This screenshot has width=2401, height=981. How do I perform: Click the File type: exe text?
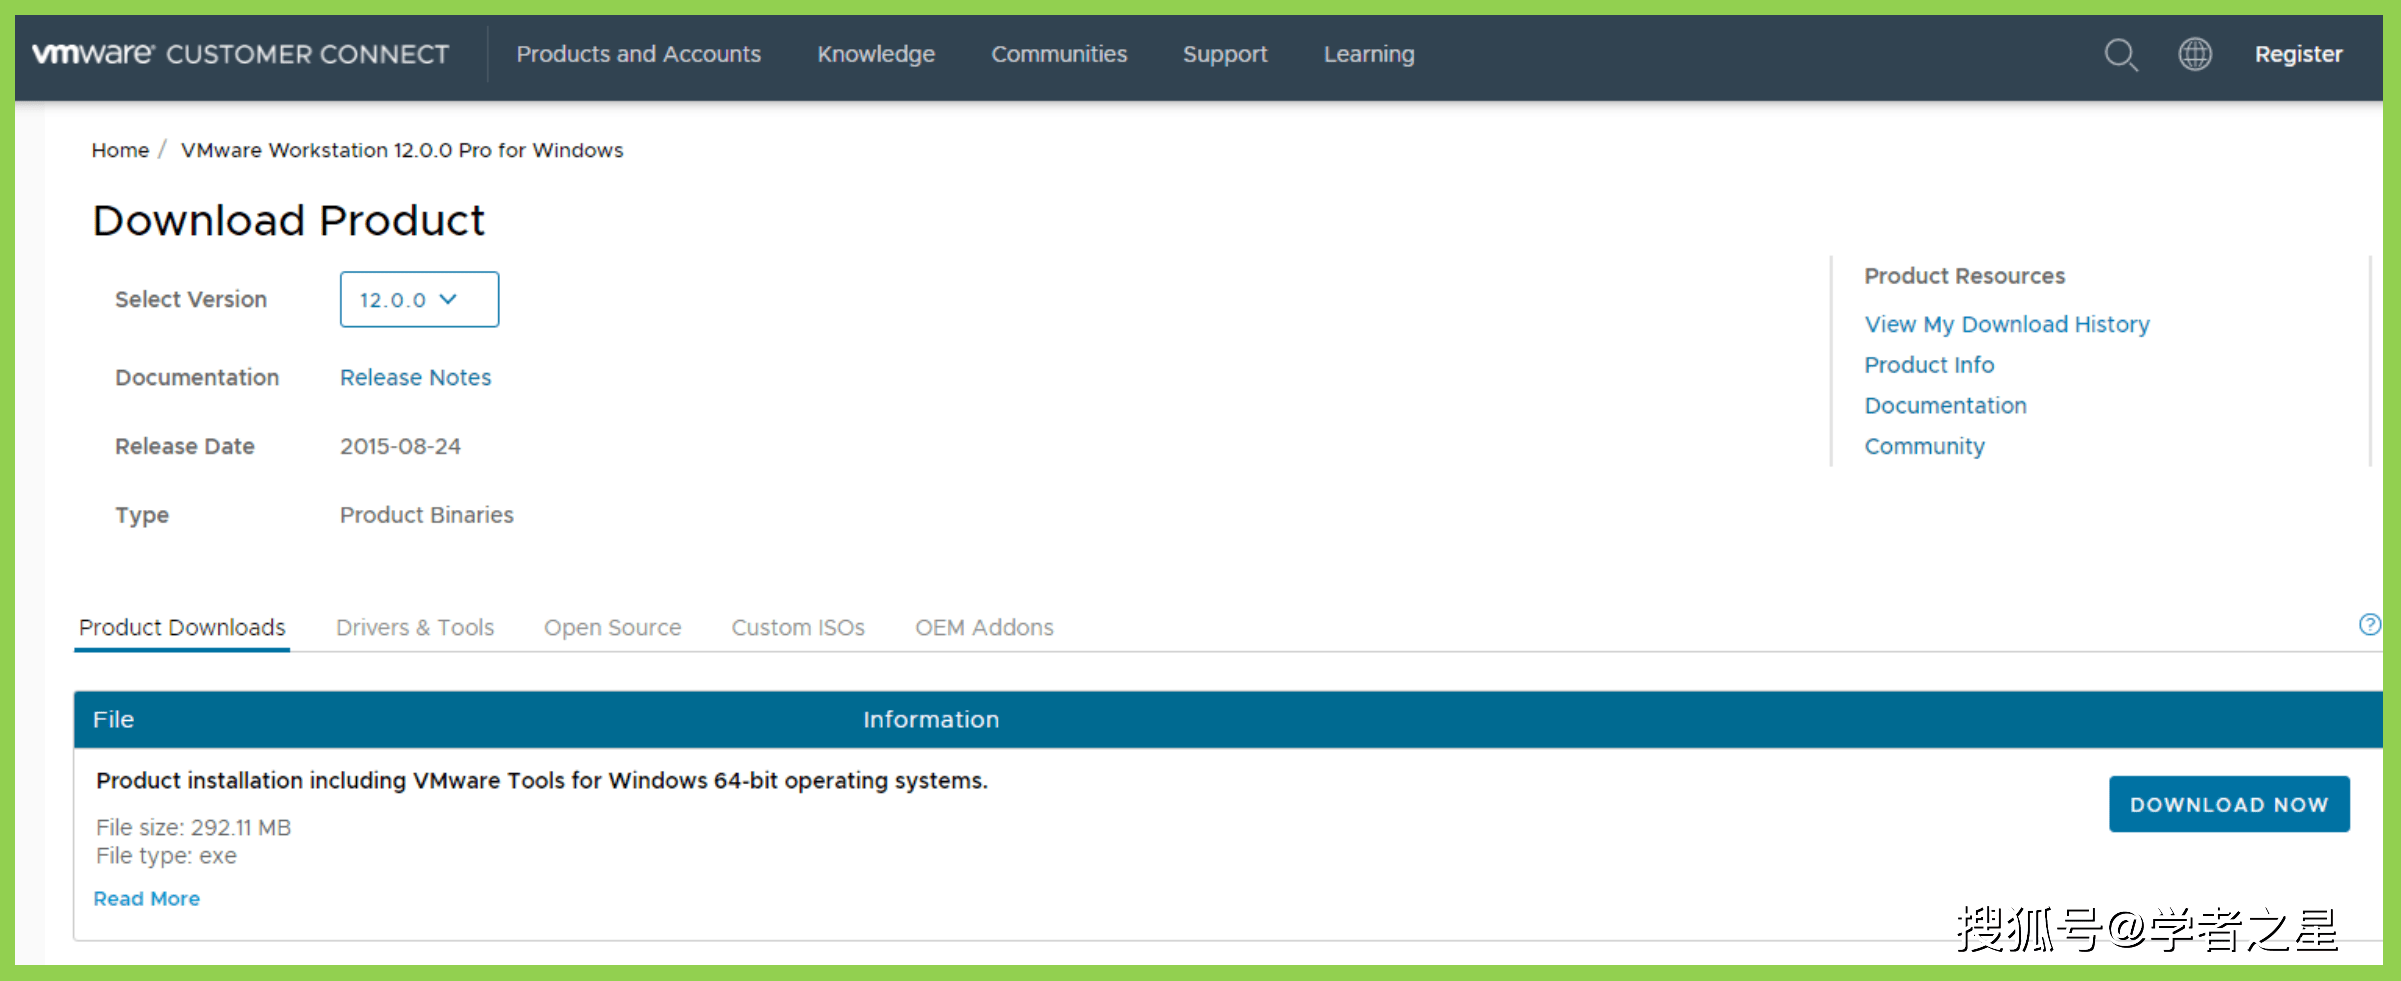coord(166,855)
